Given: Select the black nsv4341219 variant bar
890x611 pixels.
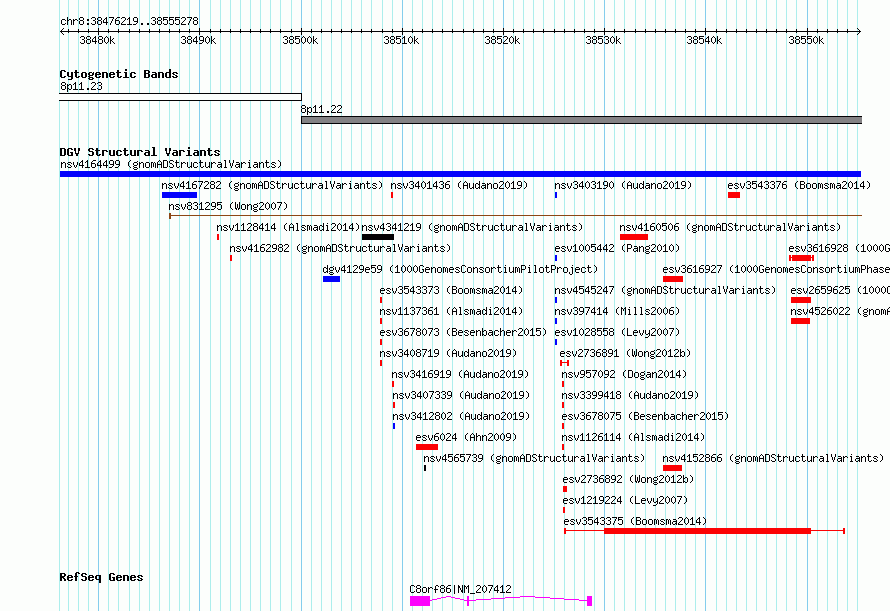Looking at the screenshot, I should click(x=378, y=237).
